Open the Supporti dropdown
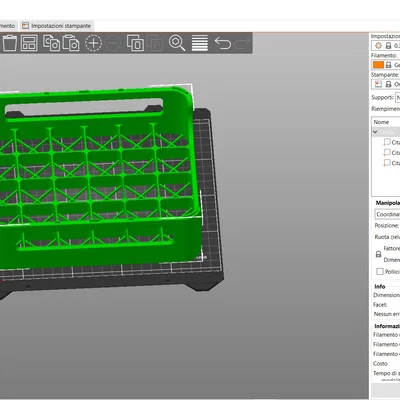Viewport: 400px width, 400px height. (x=398, y=97)
